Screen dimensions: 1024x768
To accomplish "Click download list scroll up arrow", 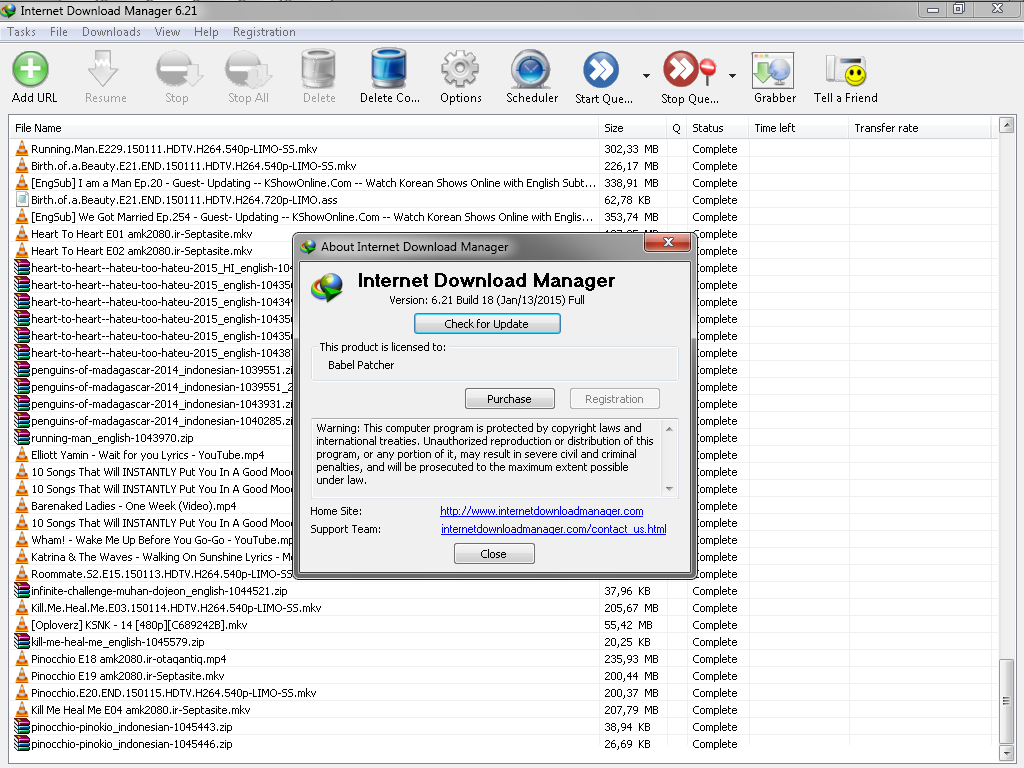I will 1006,125.
